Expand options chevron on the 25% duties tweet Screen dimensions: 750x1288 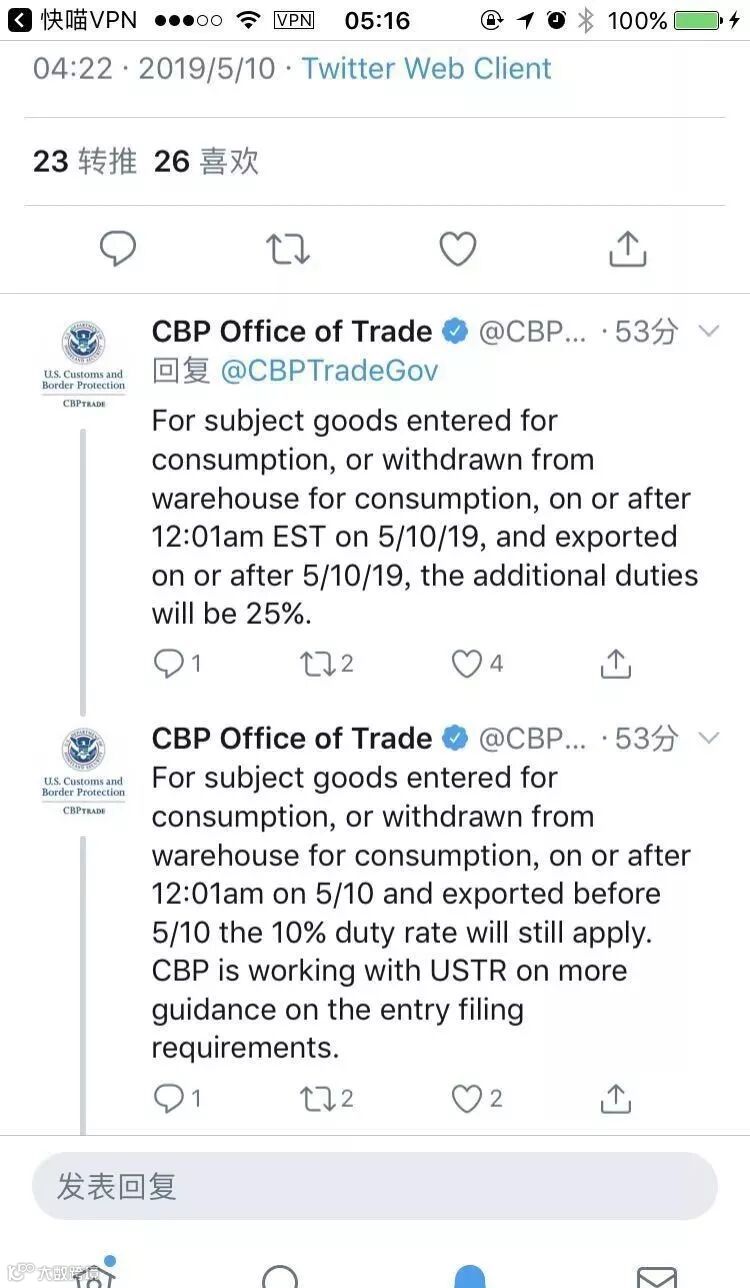click(x=708, y=331)
